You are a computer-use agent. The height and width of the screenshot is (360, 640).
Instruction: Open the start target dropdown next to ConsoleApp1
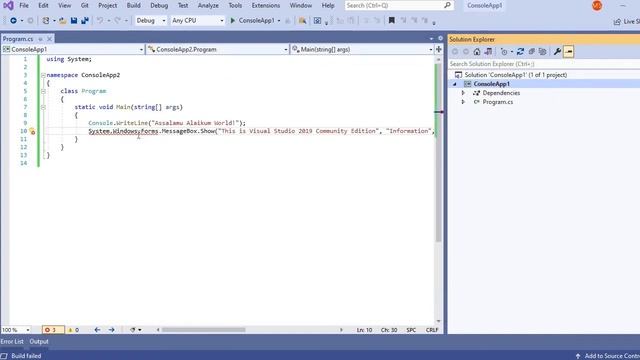[279, 21]
